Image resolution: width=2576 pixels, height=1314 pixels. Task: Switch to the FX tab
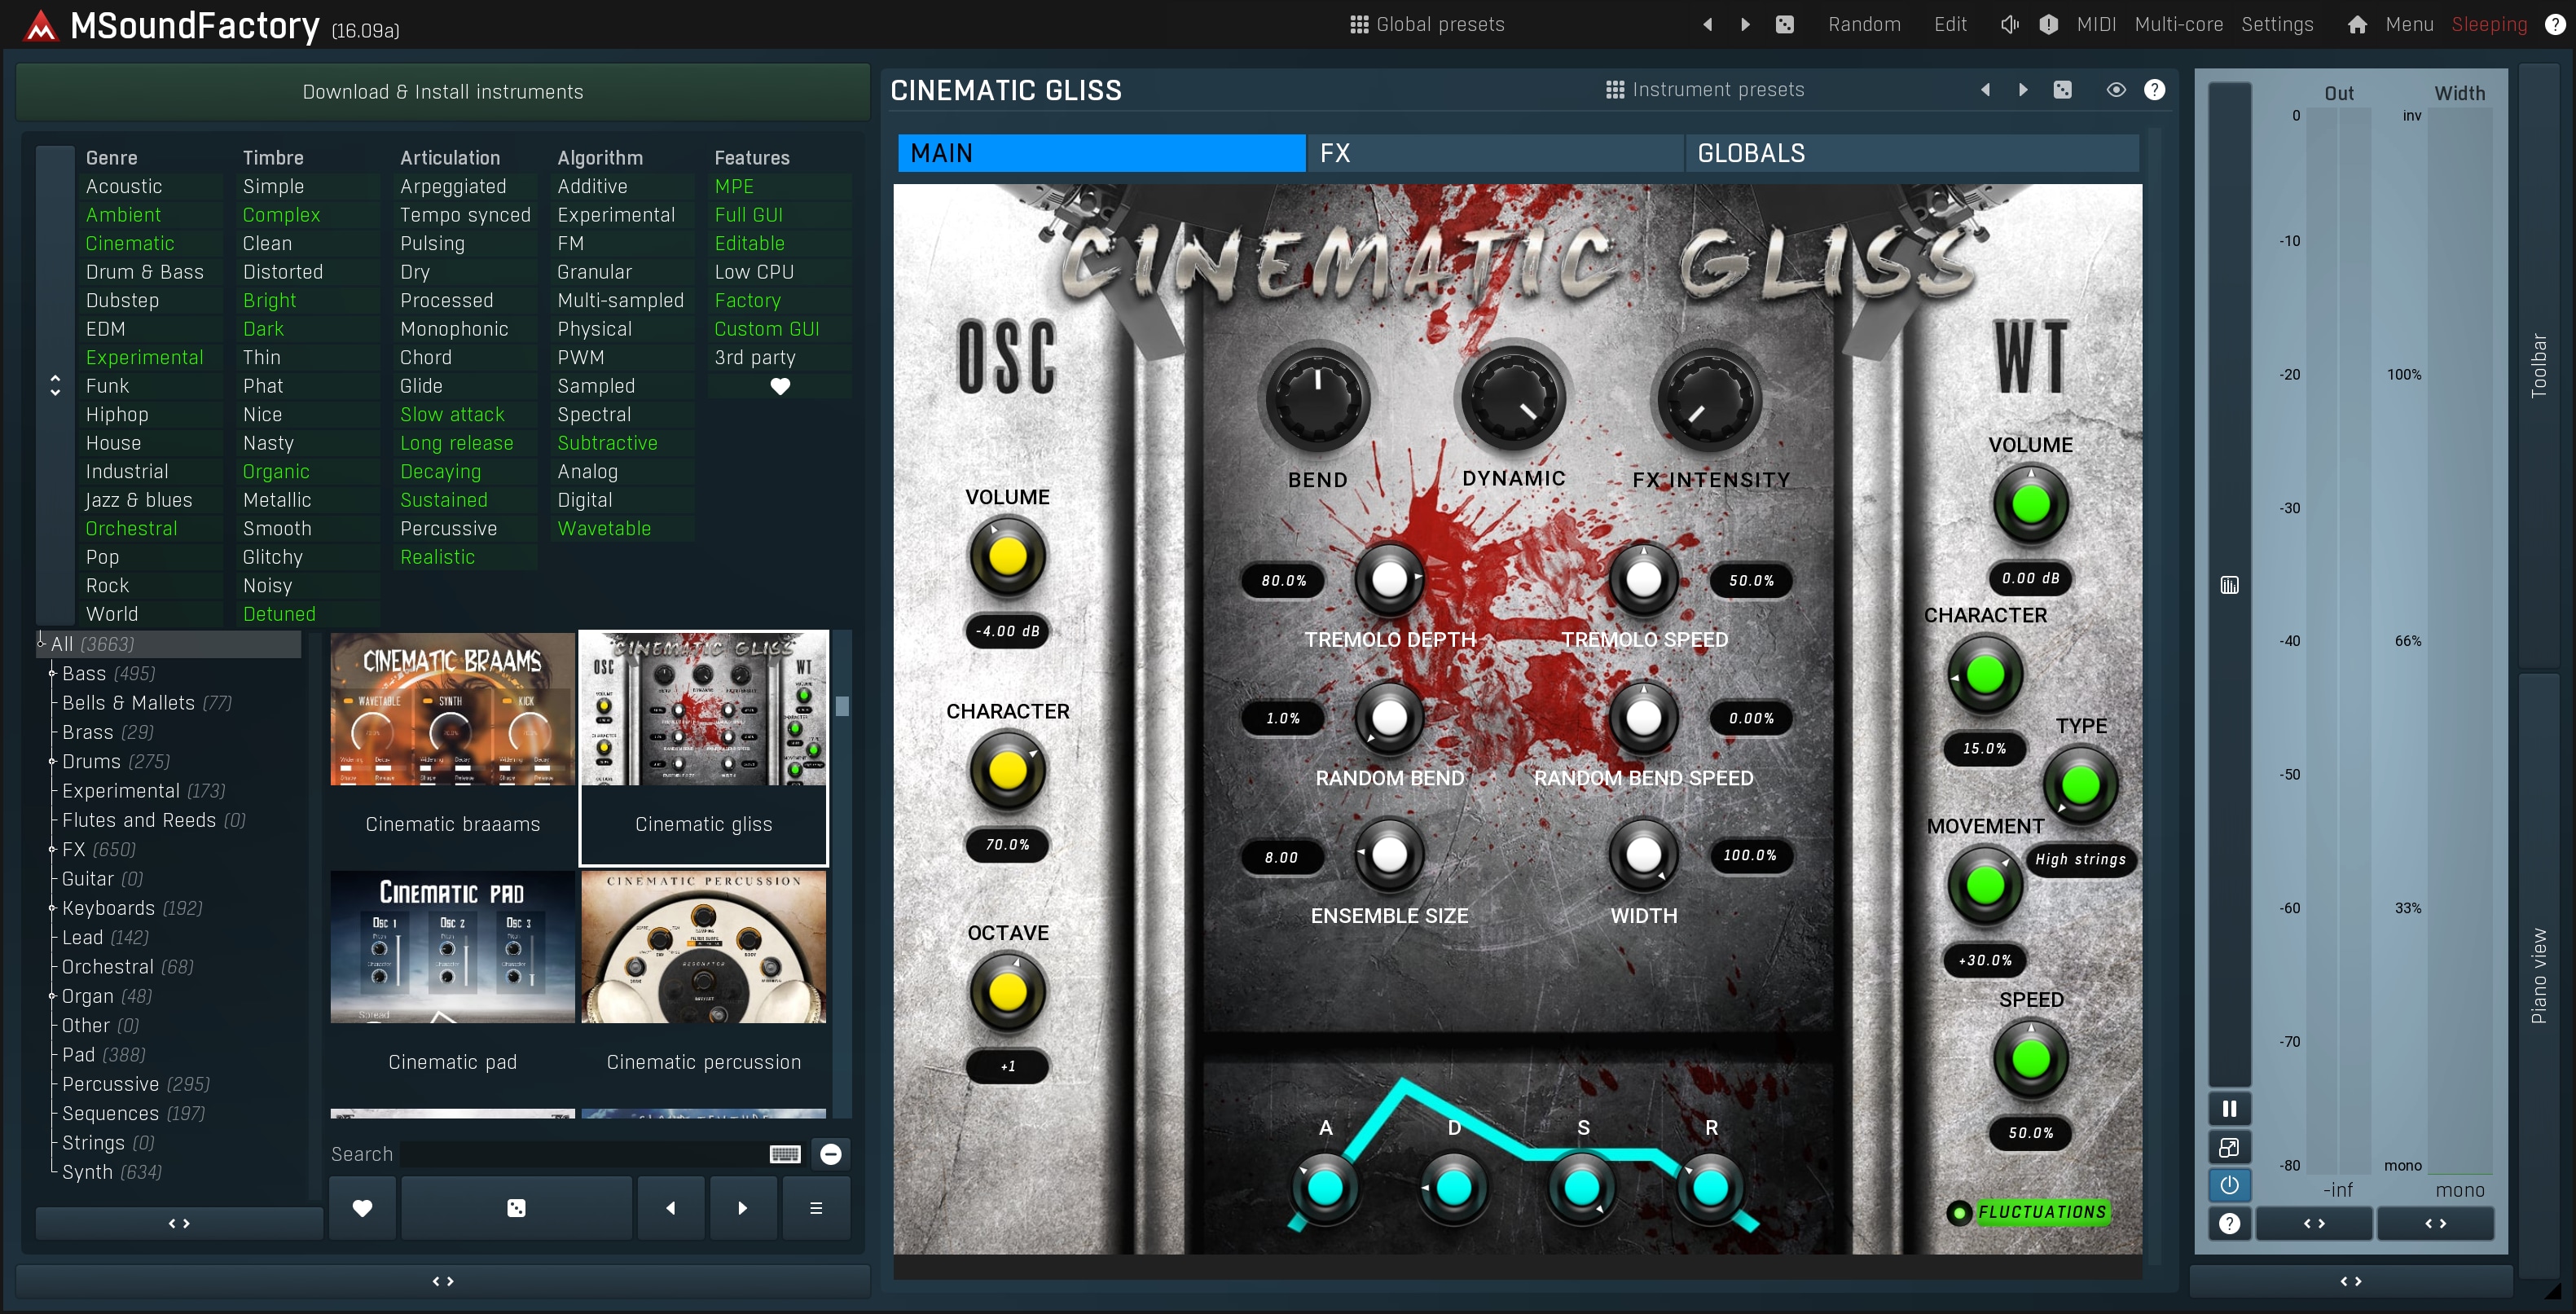(1495, 153)
